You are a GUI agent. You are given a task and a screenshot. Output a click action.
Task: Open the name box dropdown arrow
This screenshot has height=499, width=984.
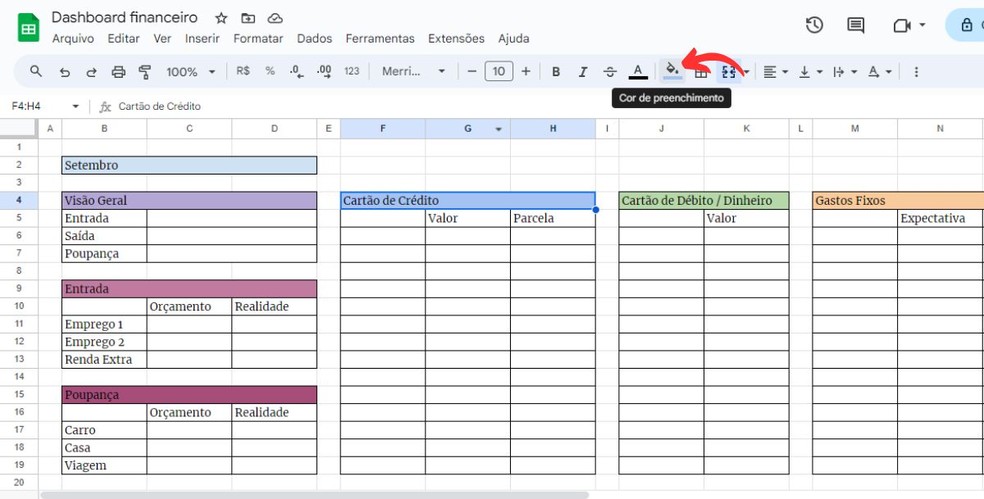[x=76, y=107]
